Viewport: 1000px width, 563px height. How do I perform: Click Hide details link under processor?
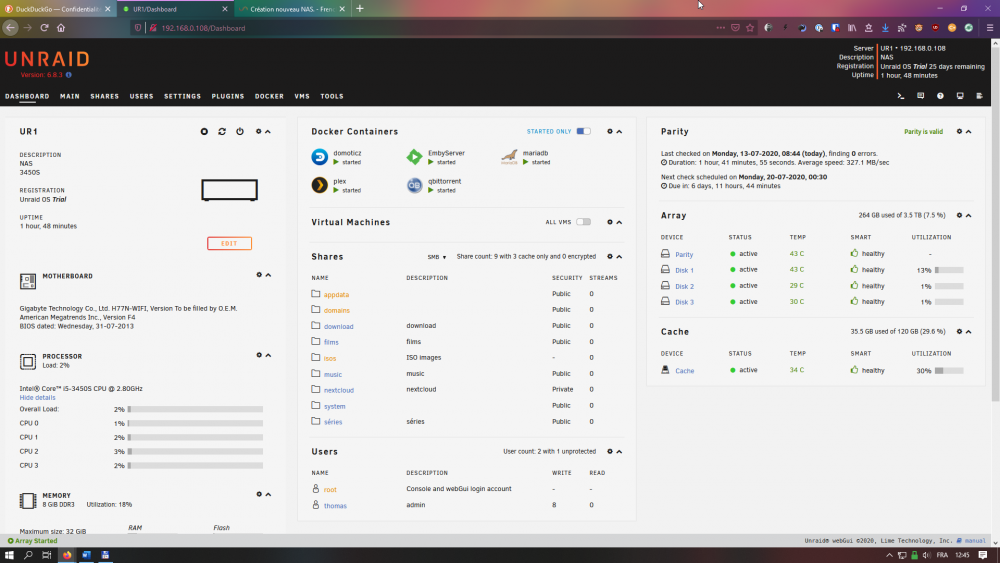pyautogui.click(x=38, y=397)
